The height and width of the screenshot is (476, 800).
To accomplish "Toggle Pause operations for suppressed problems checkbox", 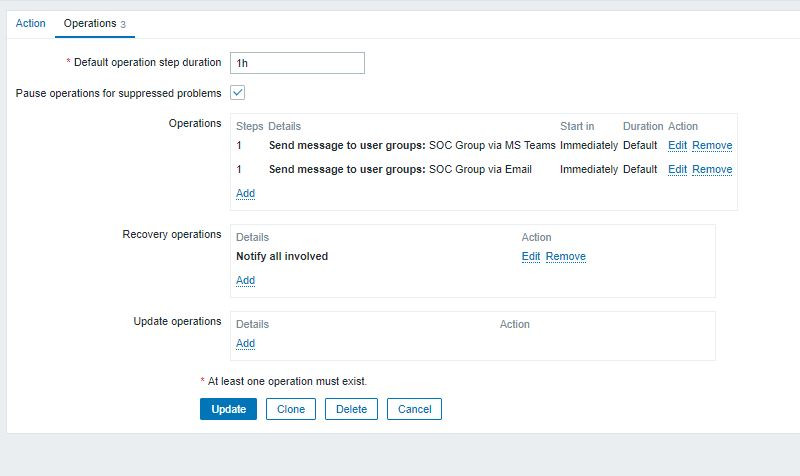I will tap(238, 93).
